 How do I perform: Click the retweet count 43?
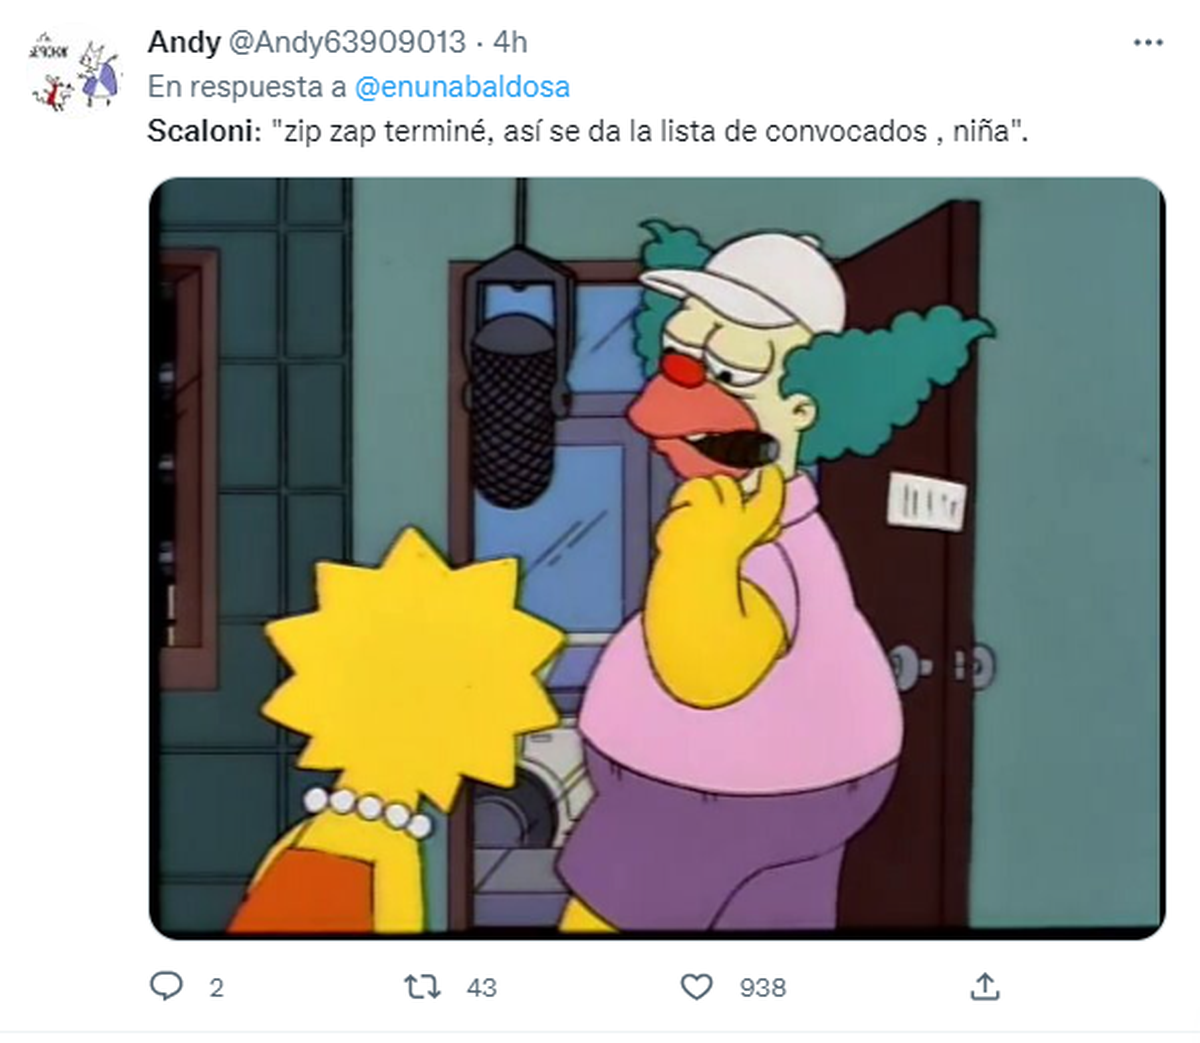click(x=481, y=988)
